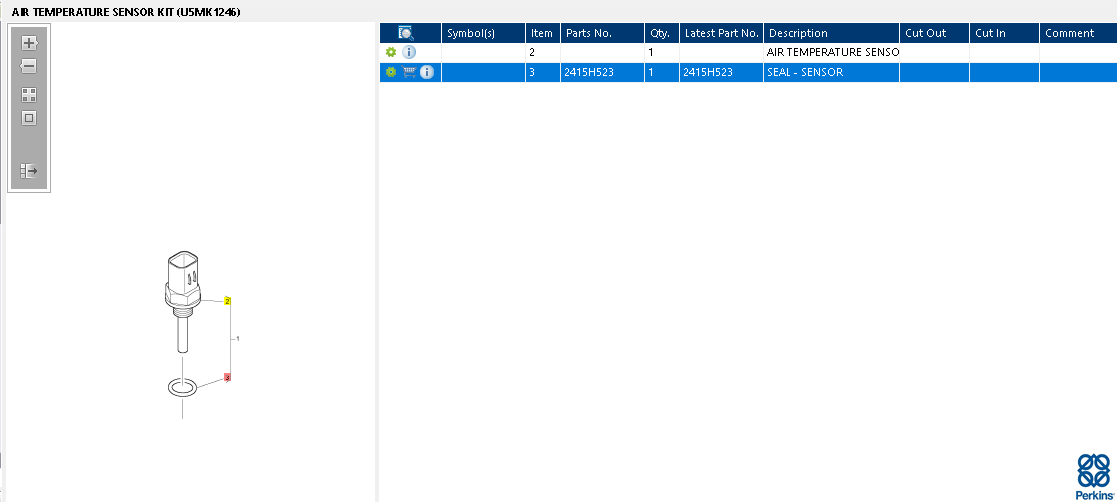Select the SEAL - SENSOR description cell
Viewport: 1117px width, 502px height.
tap(831, 72)
